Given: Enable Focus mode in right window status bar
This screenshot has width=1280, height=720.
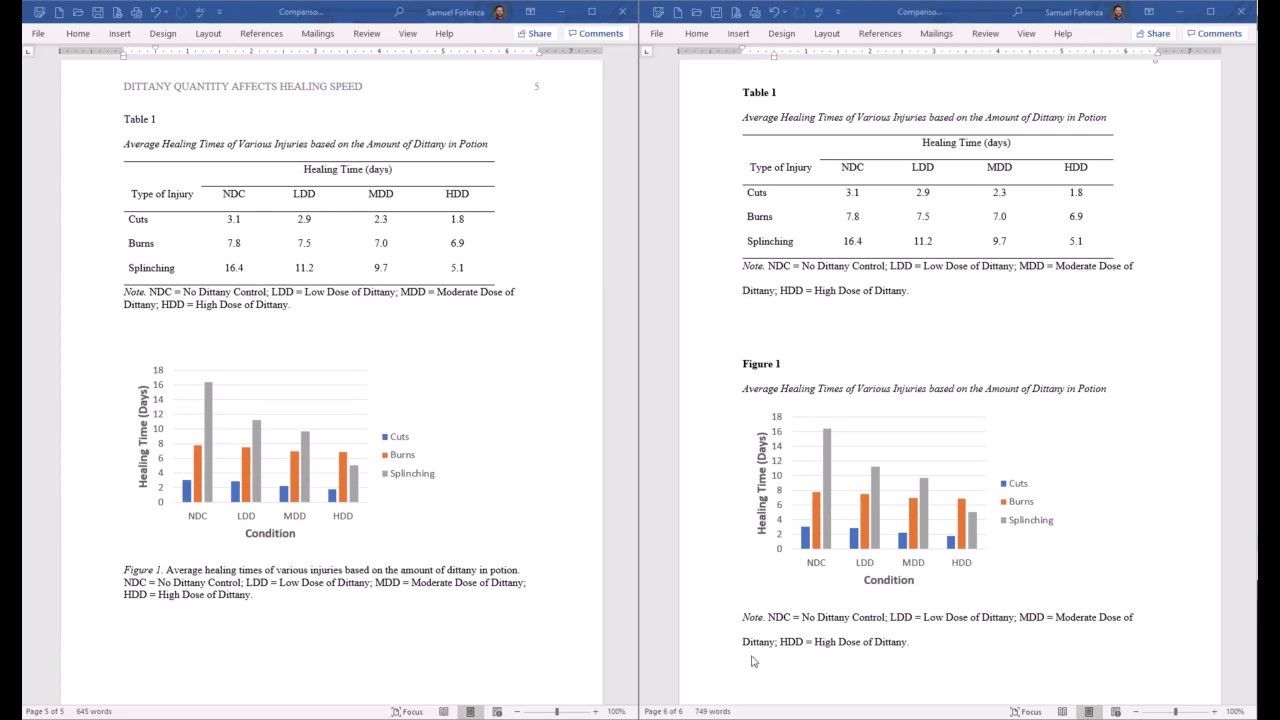Looking at the screenshot, I should pos(1027,711).
